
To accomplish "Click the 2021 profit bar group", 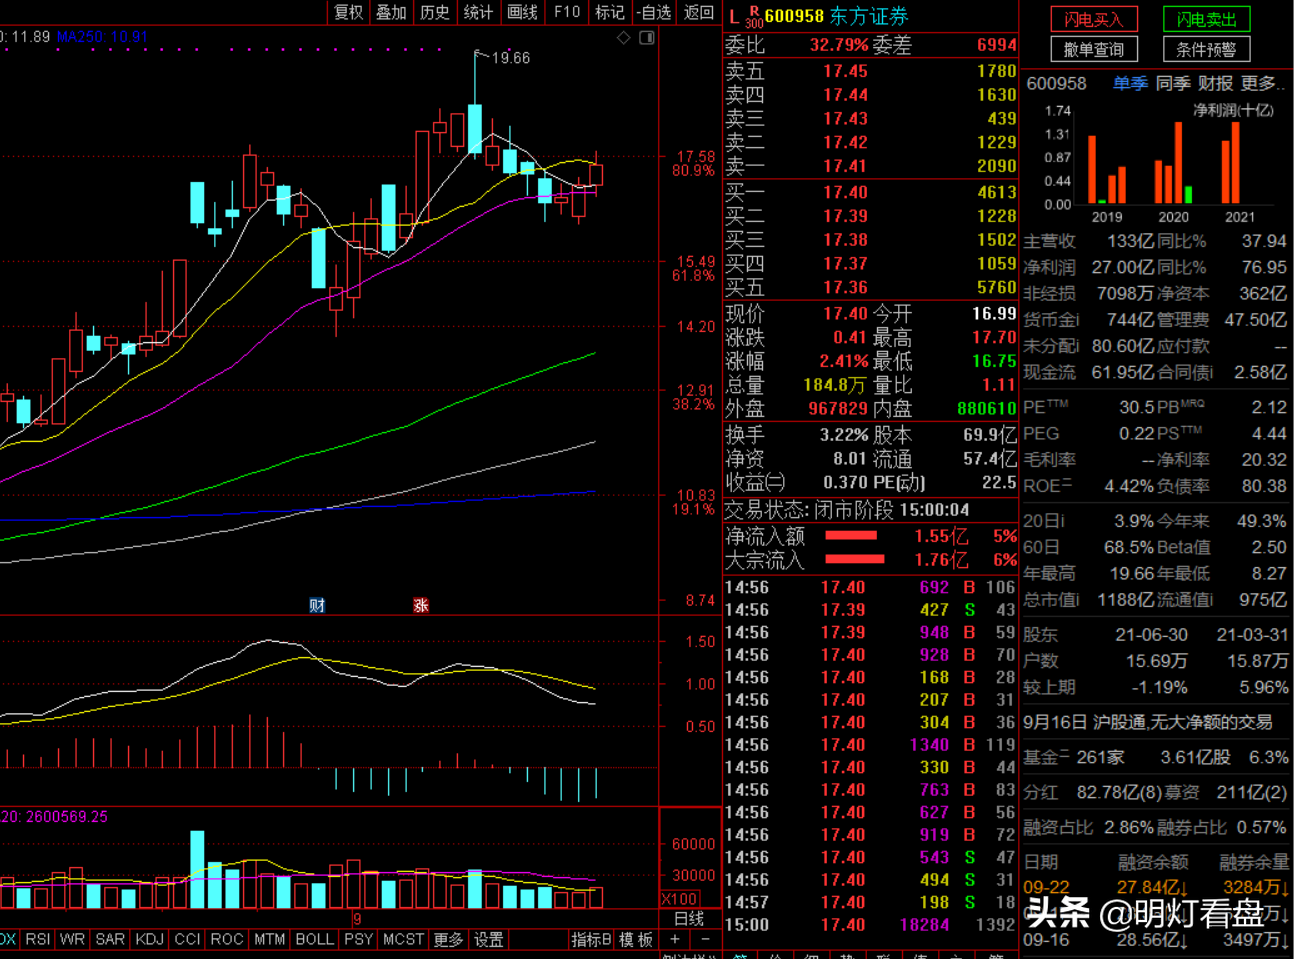I will (x=1230, y=163).
